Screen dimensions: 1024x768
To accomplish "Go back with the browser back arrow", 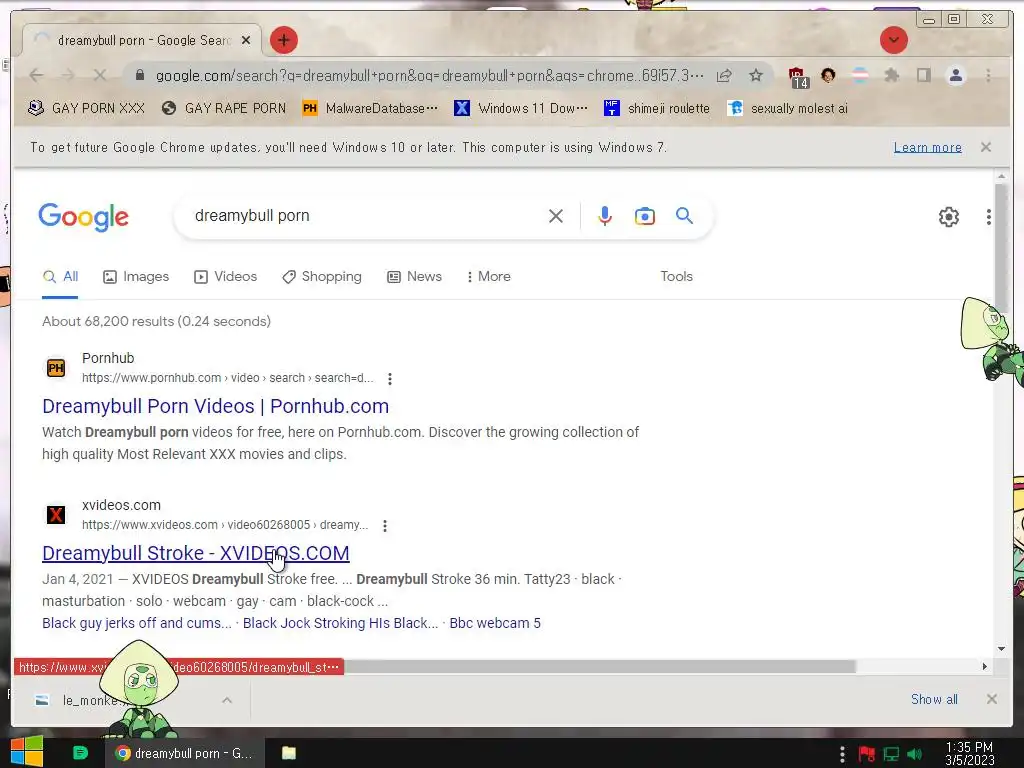I will (x=37, y=75).
